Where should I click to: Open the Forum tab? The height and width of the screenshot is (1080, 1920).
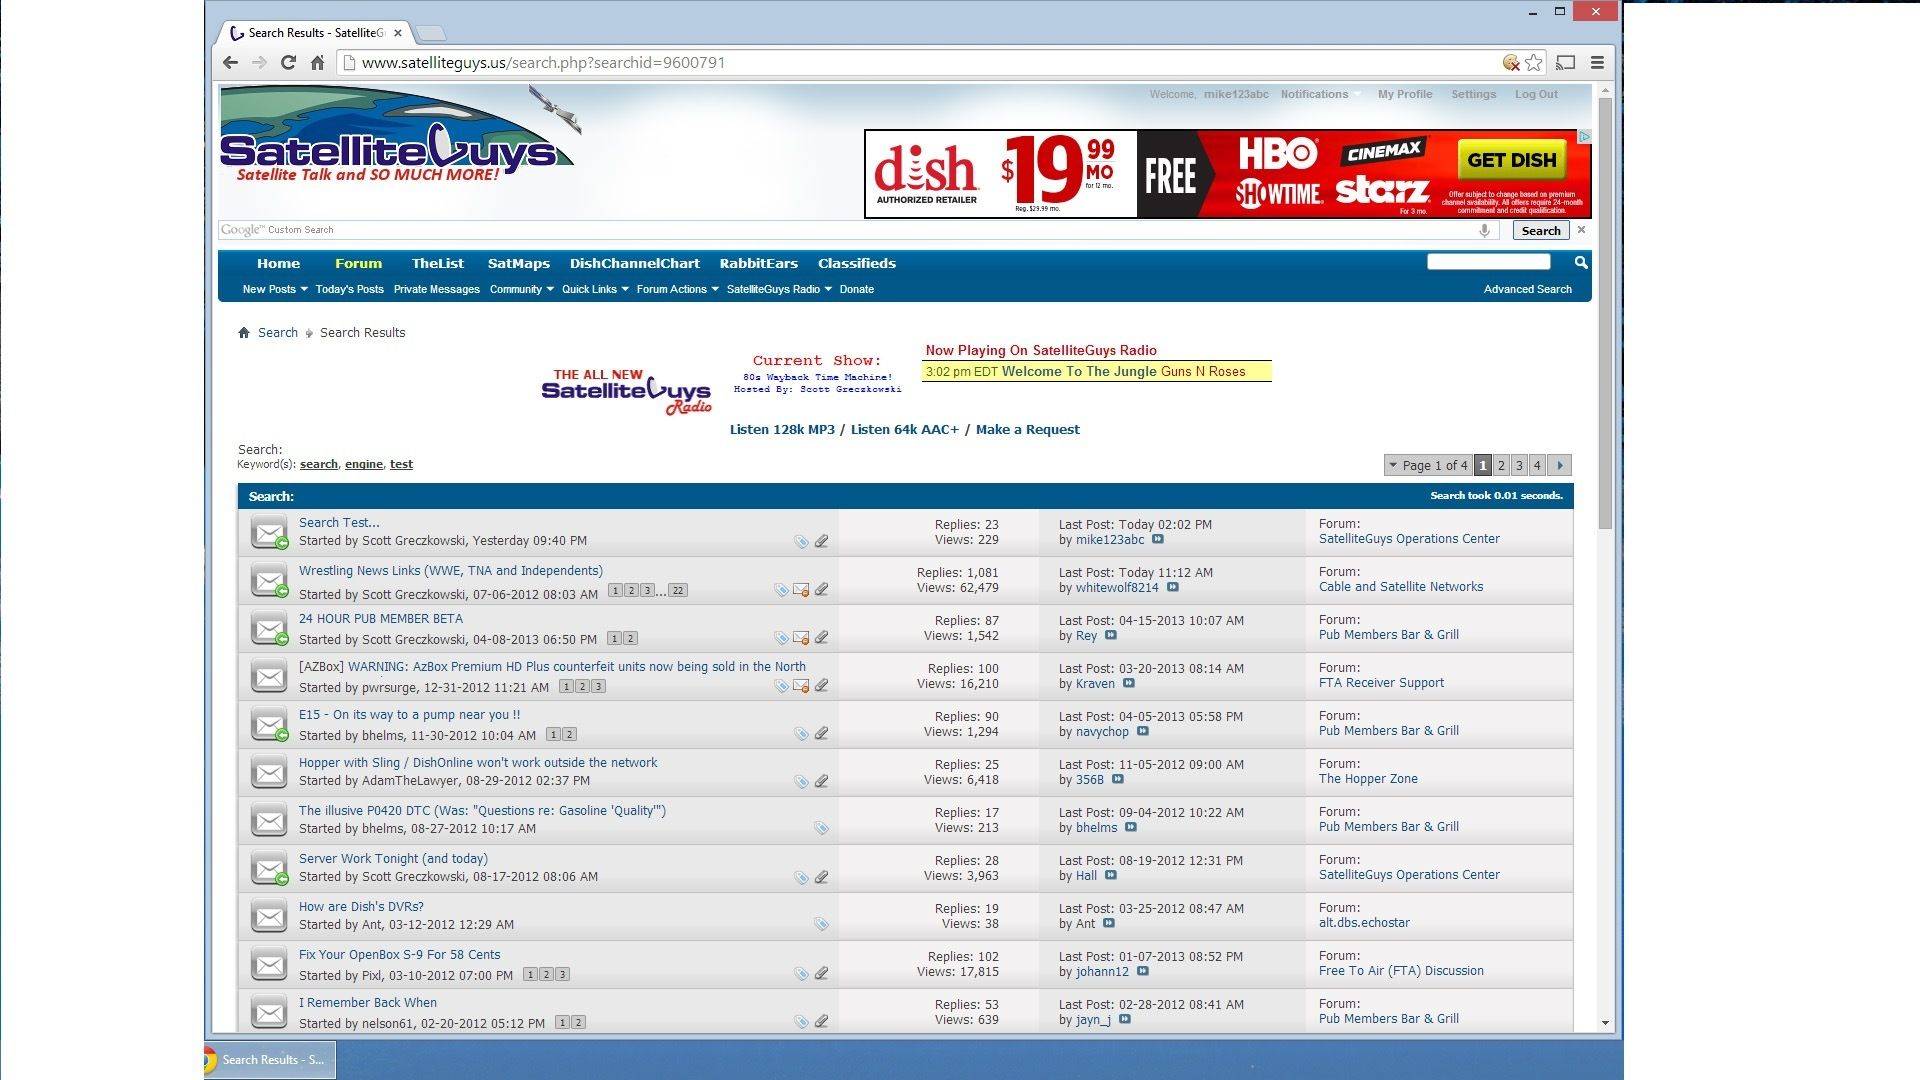358,264
